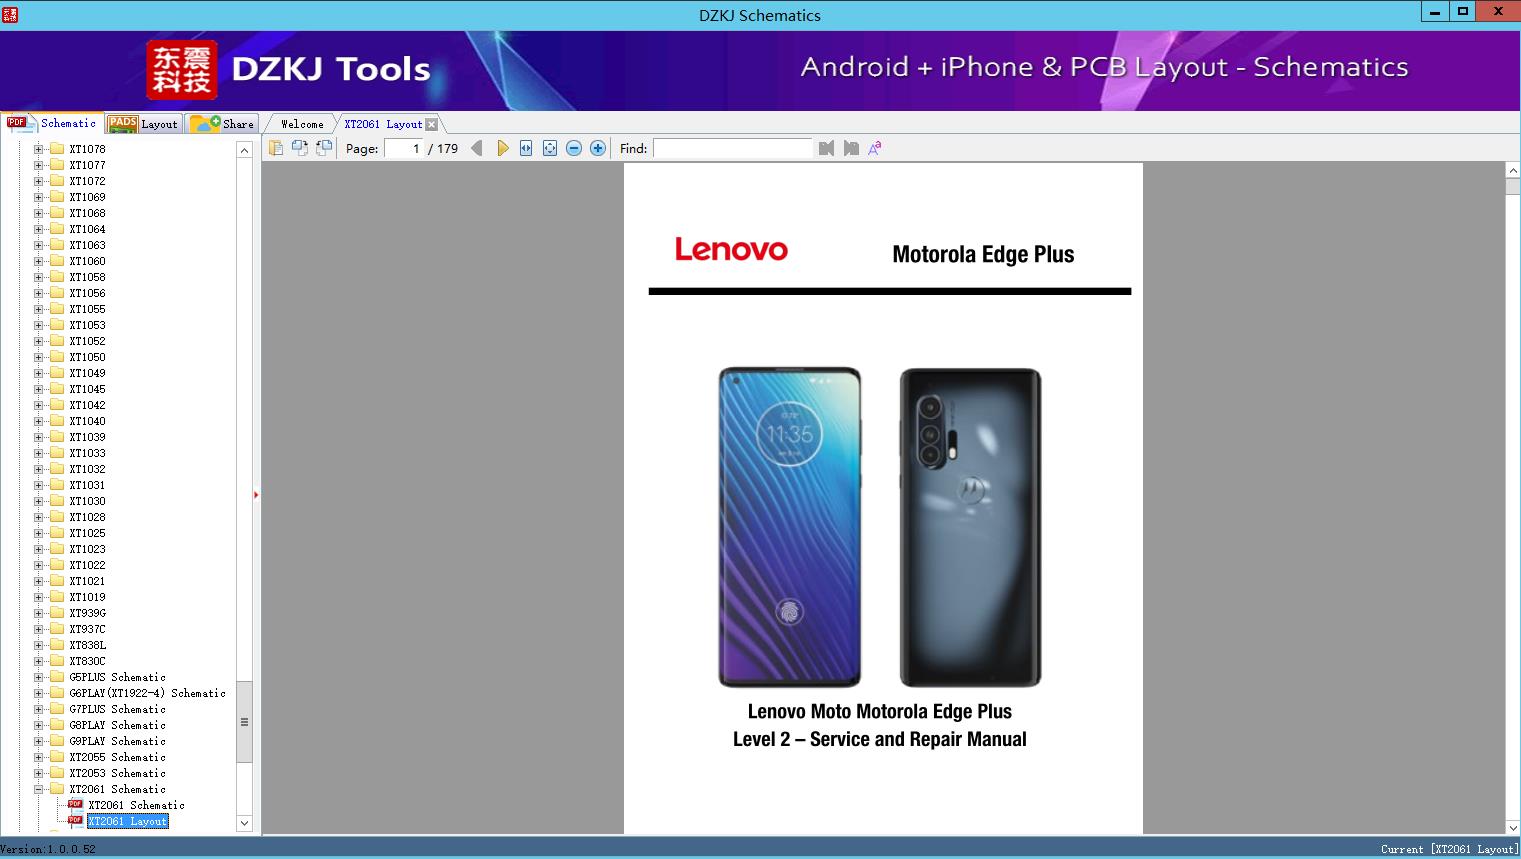This screenshot has height=859, width=1521.
Task: Select XT2053 Schematic entry
Action: [117, 773]
